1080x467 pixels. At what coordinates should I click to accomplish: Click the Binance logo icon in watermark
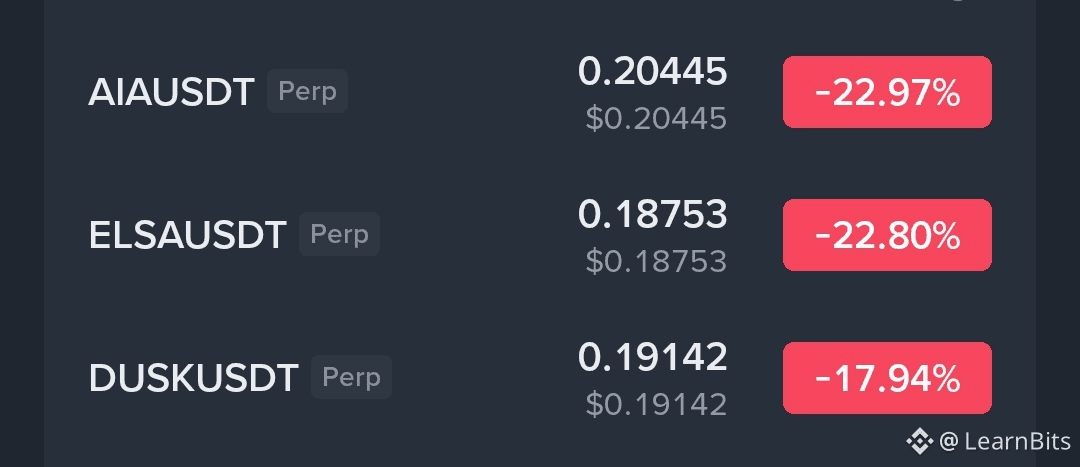click(919, 440)
